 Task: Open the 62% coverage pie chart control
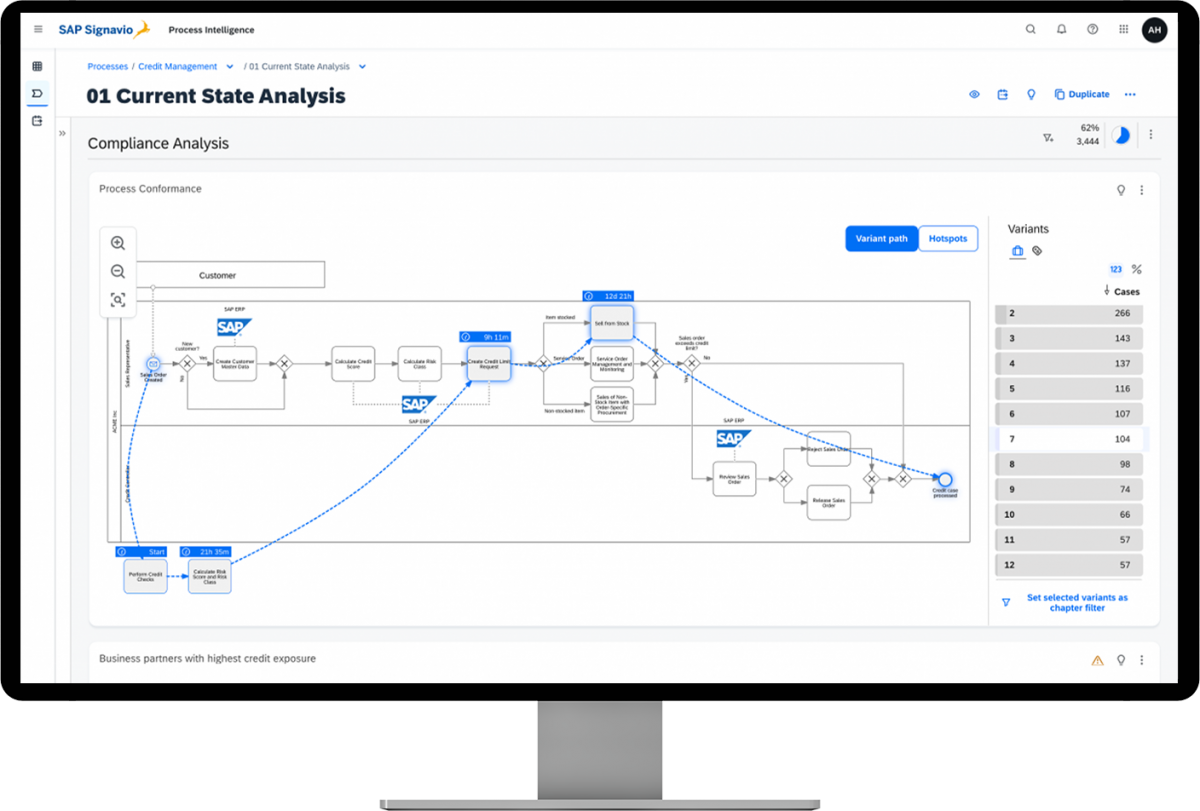tap(1121, 134)
